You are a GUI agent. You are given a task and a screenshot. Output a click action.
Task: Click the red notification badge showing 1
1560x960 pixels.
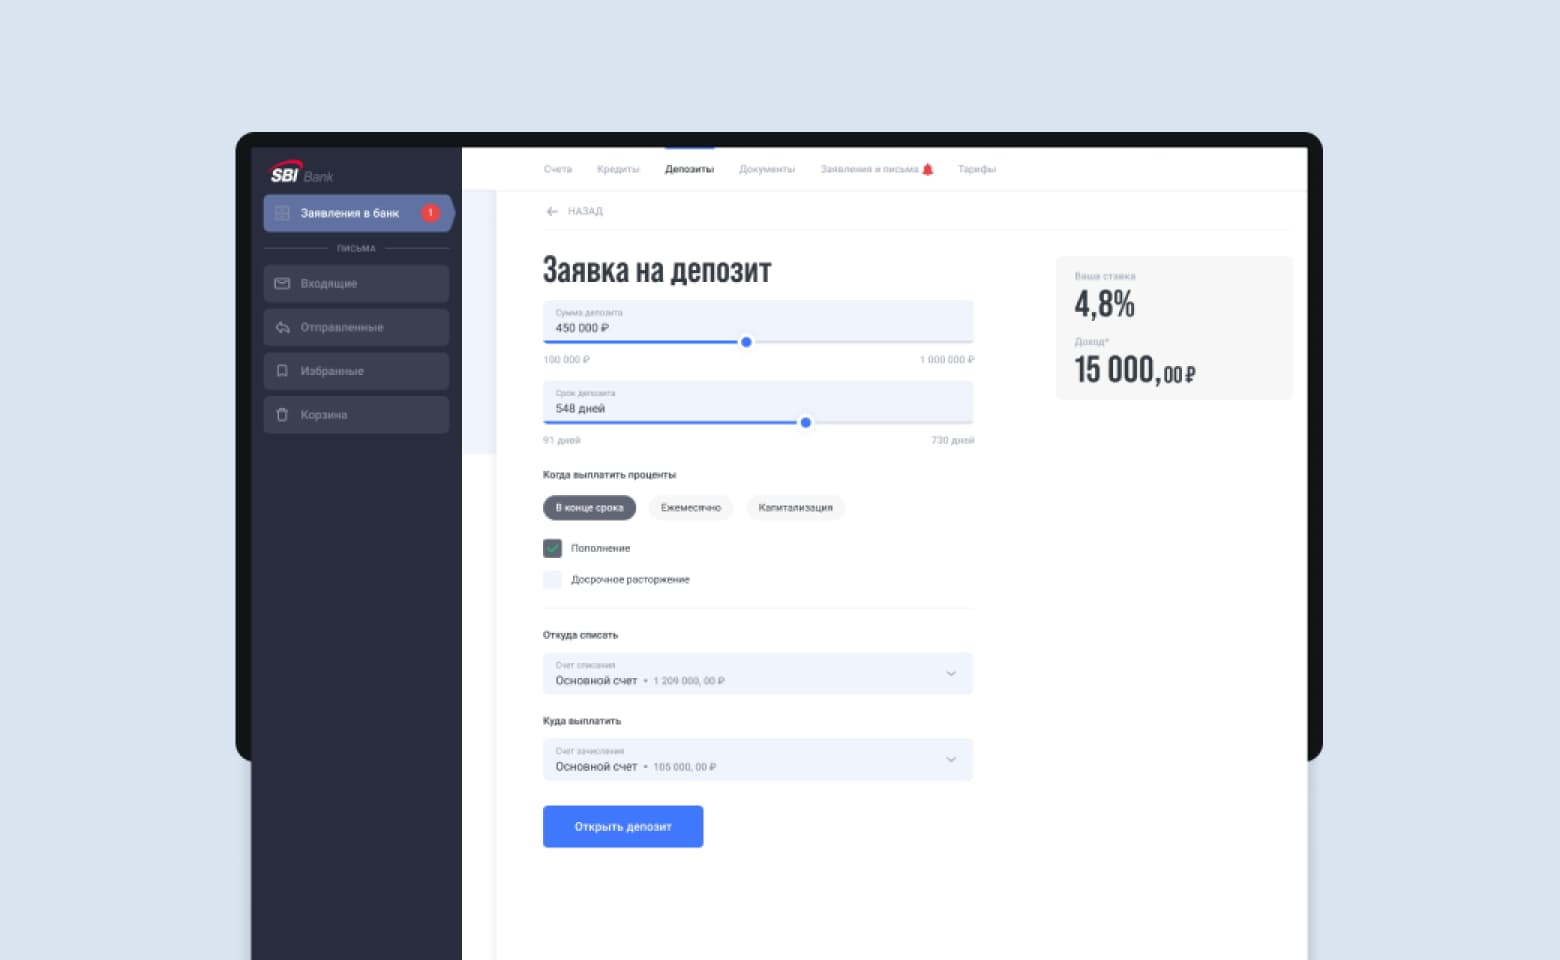(x=430, y=213)
